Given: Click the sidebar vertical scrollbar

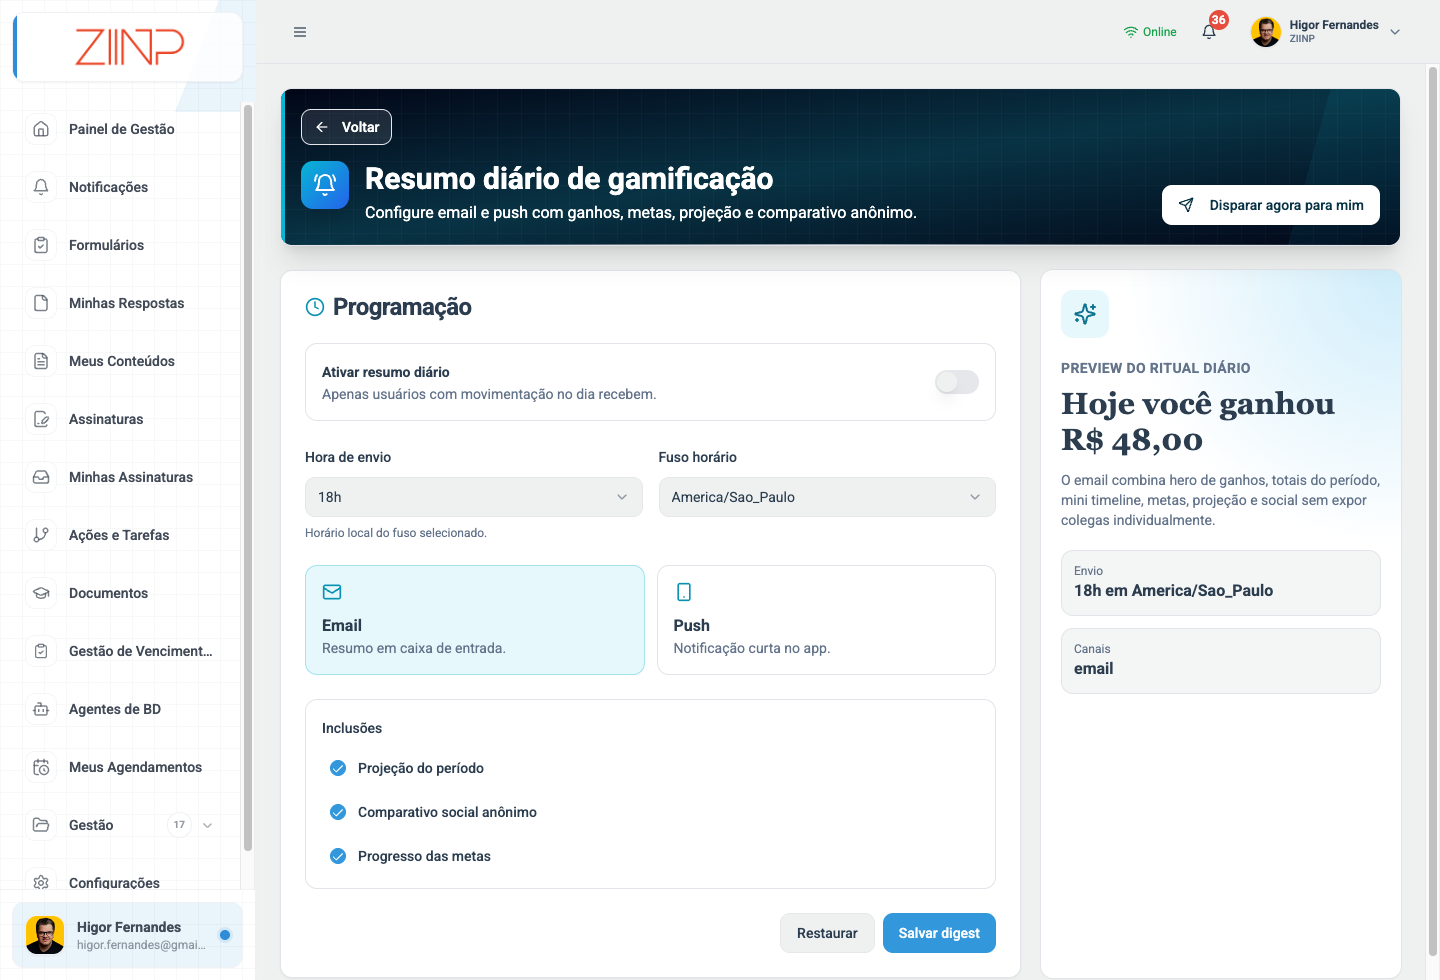Looking at the screenshot, I should point(247,478).
